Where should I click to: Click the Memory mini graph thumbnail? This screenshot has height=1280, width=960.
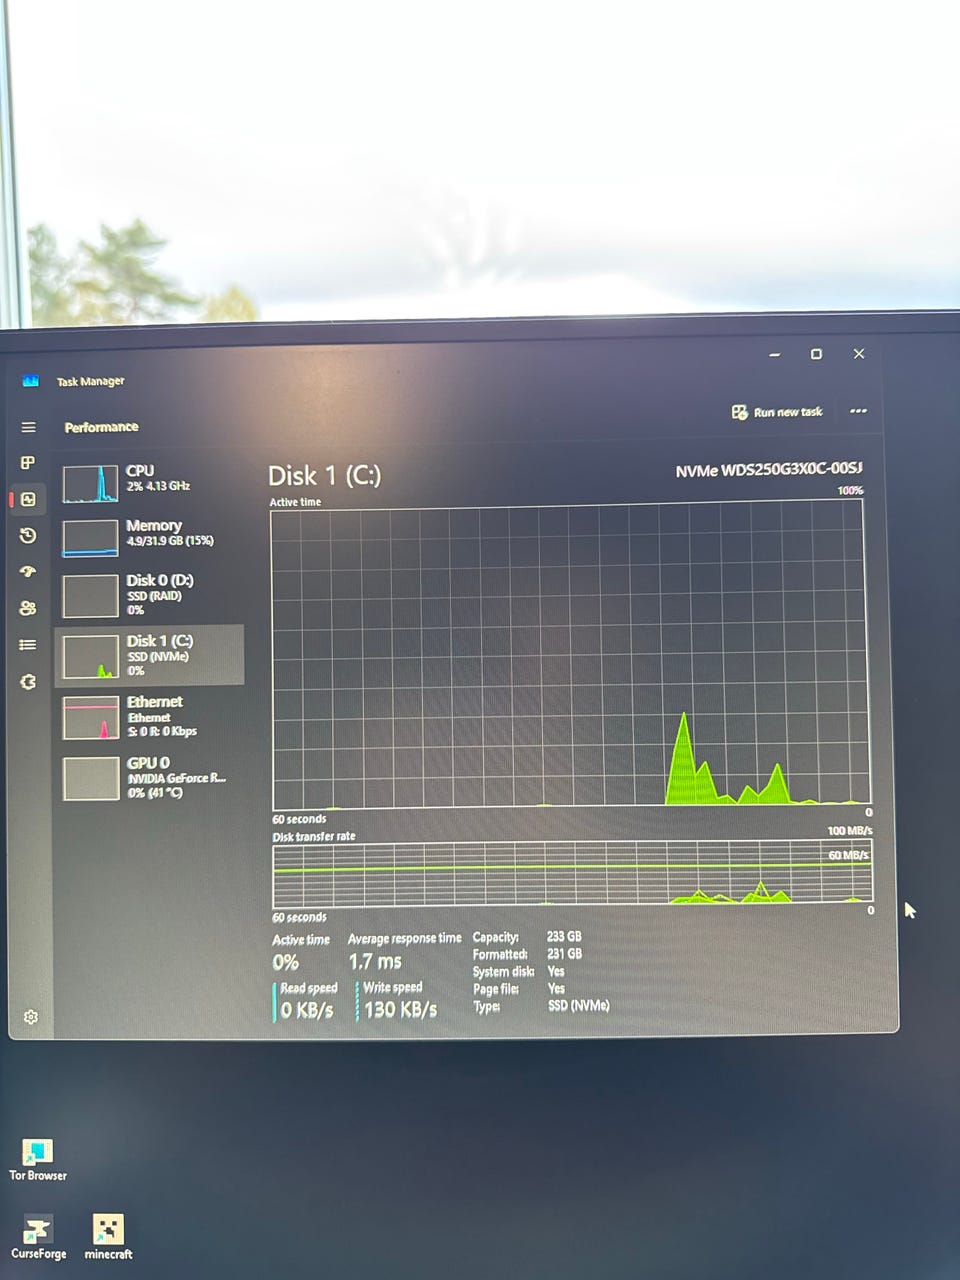tap(90, 538)
